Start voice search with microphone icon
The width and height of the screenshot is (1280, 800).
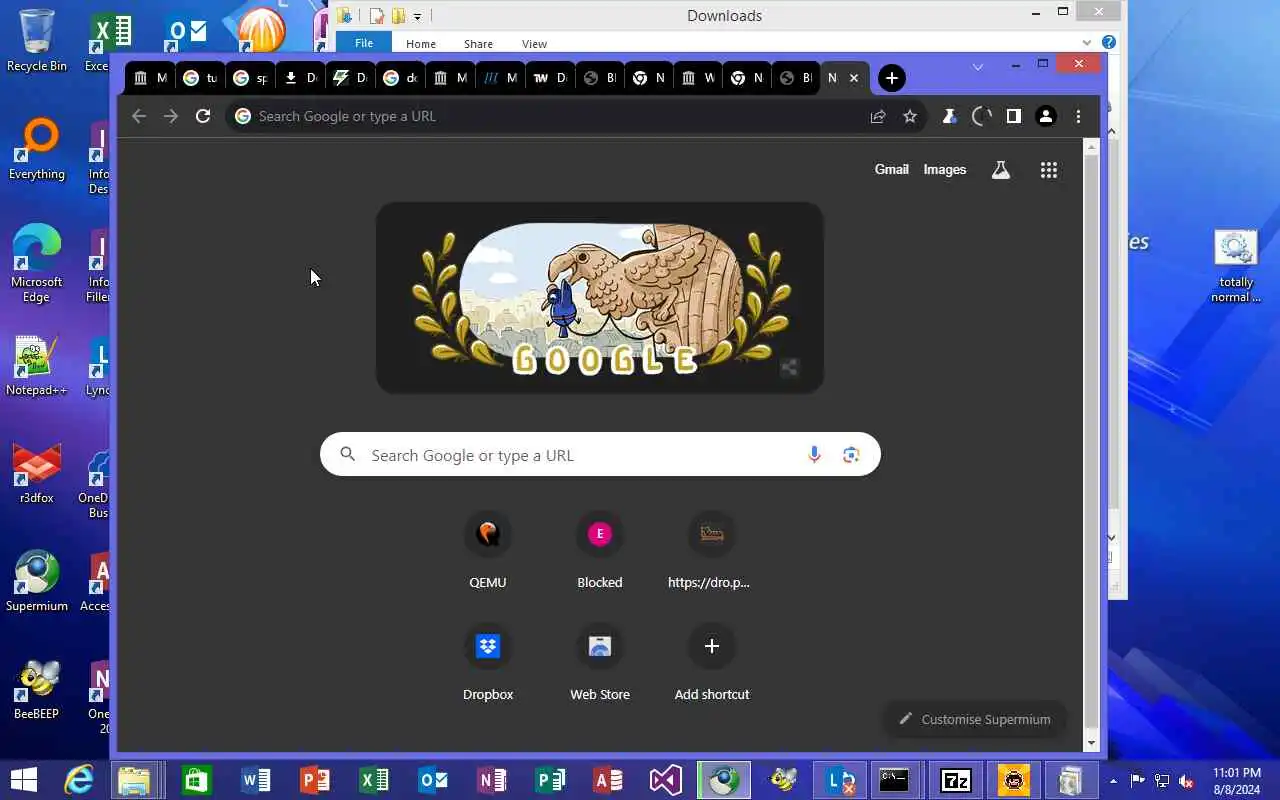(814, 455)
